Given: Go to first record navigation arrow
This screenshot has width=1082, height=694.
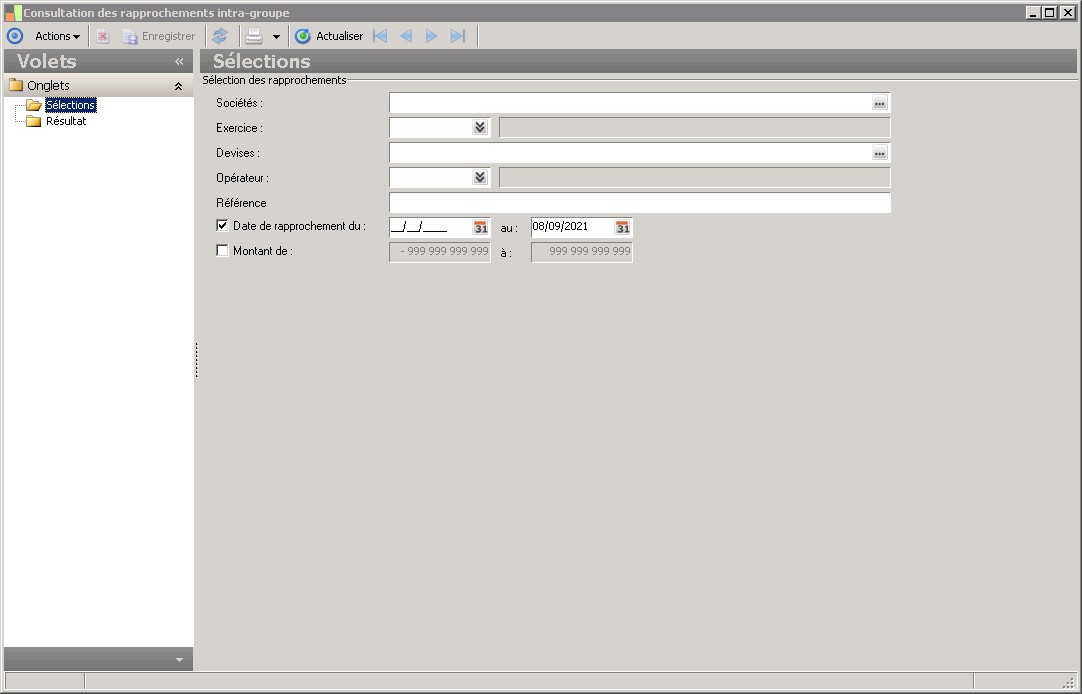Looking at the screenshot, I should pos(380,36).
